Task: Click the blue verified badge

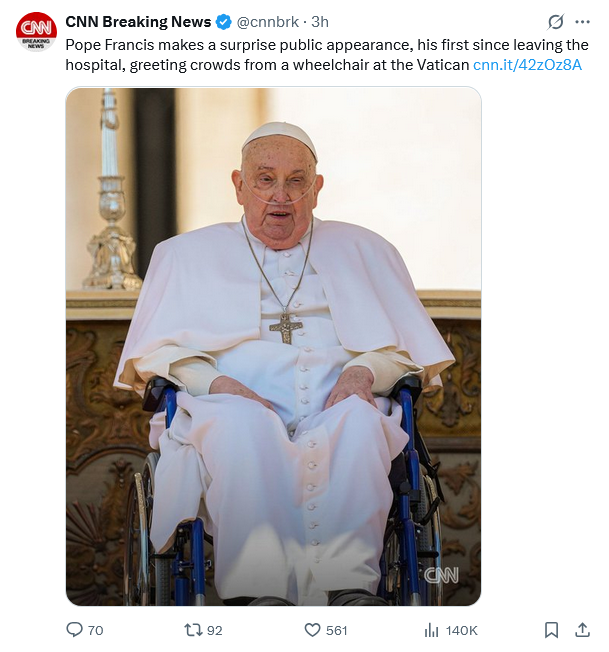Action: 224,22
